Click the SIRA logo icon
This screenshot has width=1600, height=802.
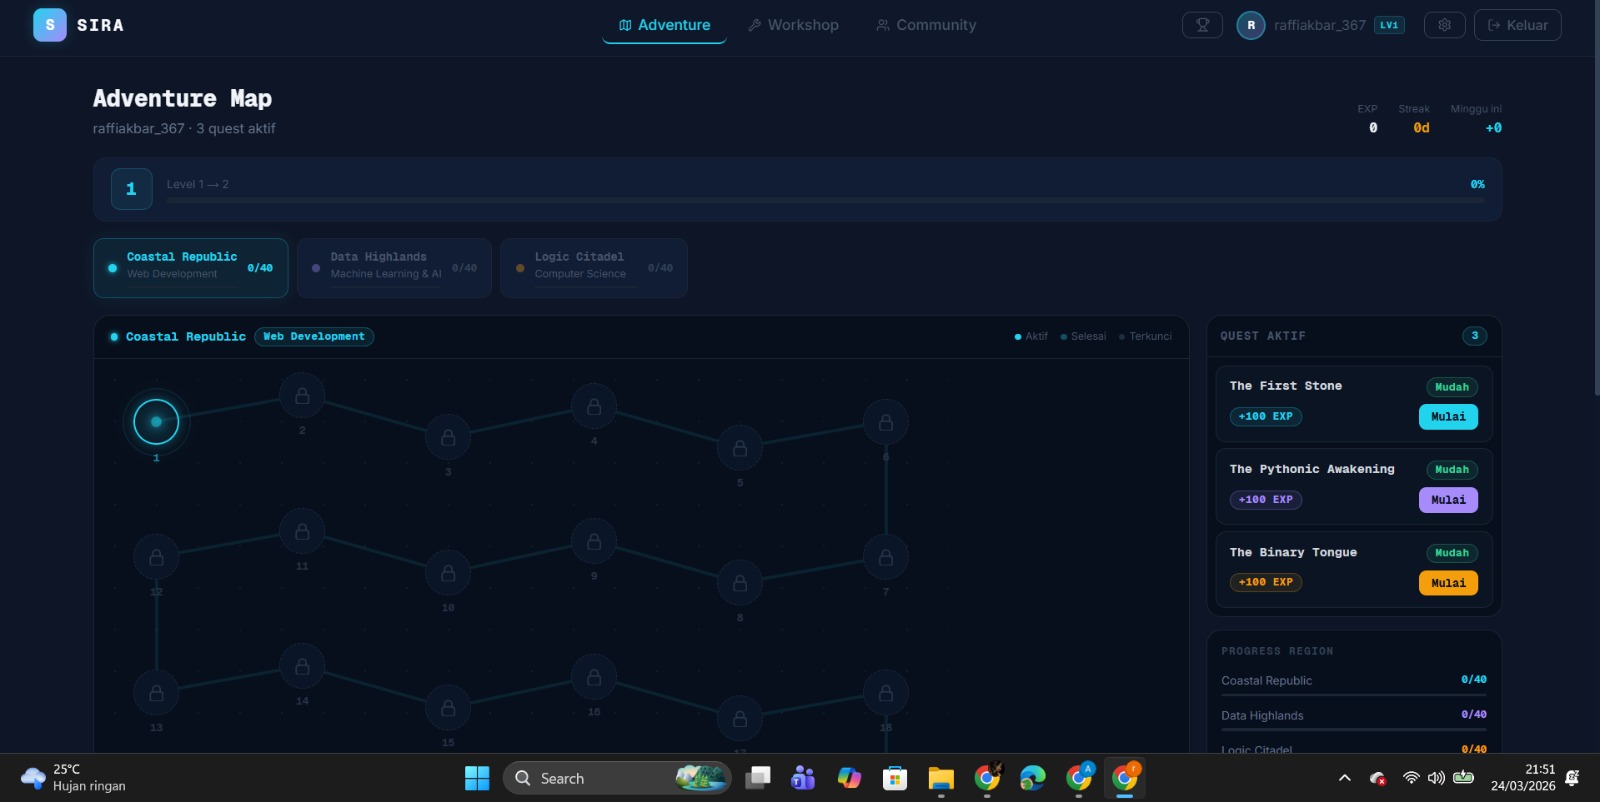click(50, 25)
